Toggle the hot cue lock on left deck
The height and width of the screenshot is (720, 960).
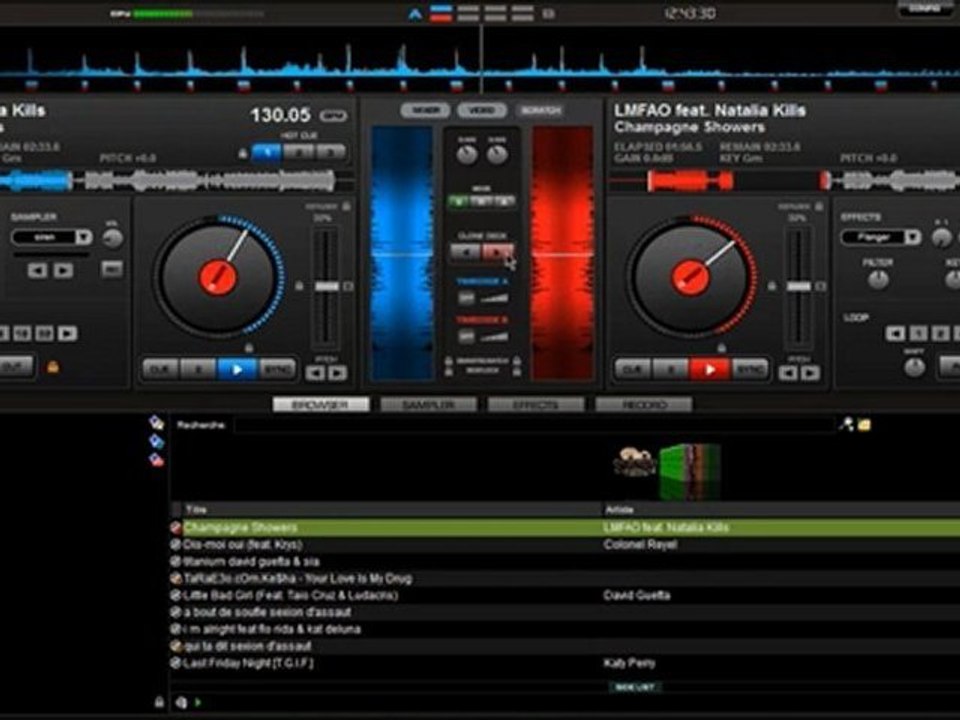pos(243,153)
